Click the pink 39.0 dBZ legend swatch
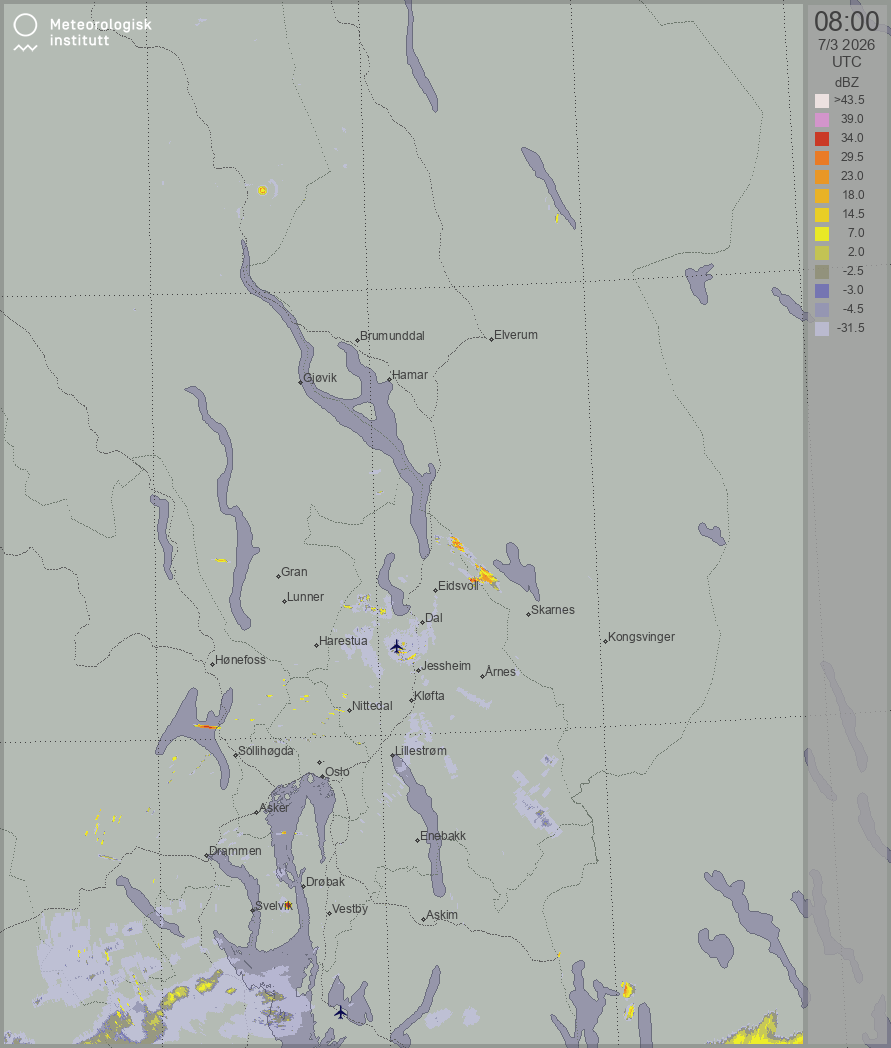Viewport: 891px width, 1048px height. tap(822, 119)
